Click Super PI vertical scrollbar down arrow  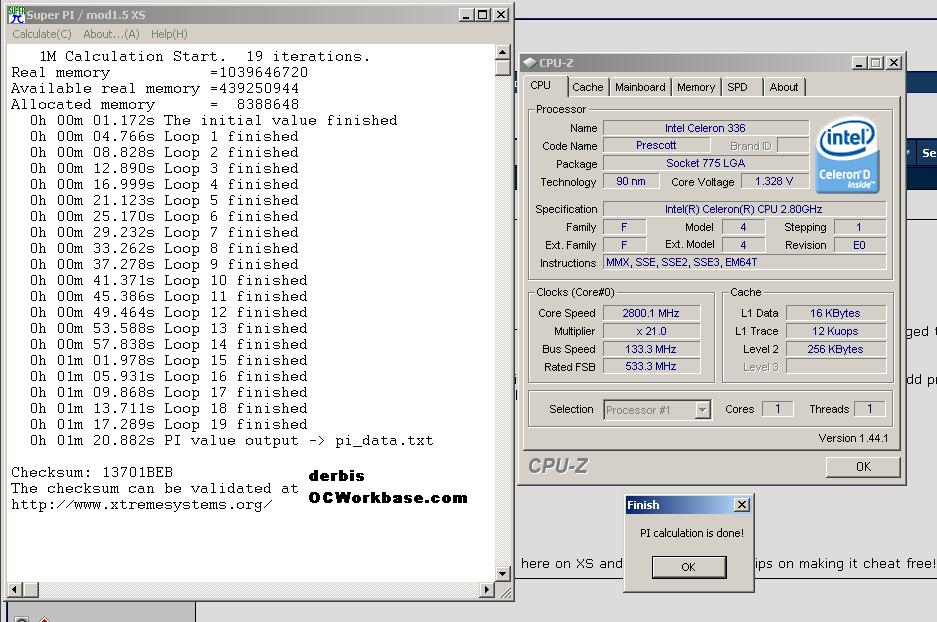click(x=503, y=574)
